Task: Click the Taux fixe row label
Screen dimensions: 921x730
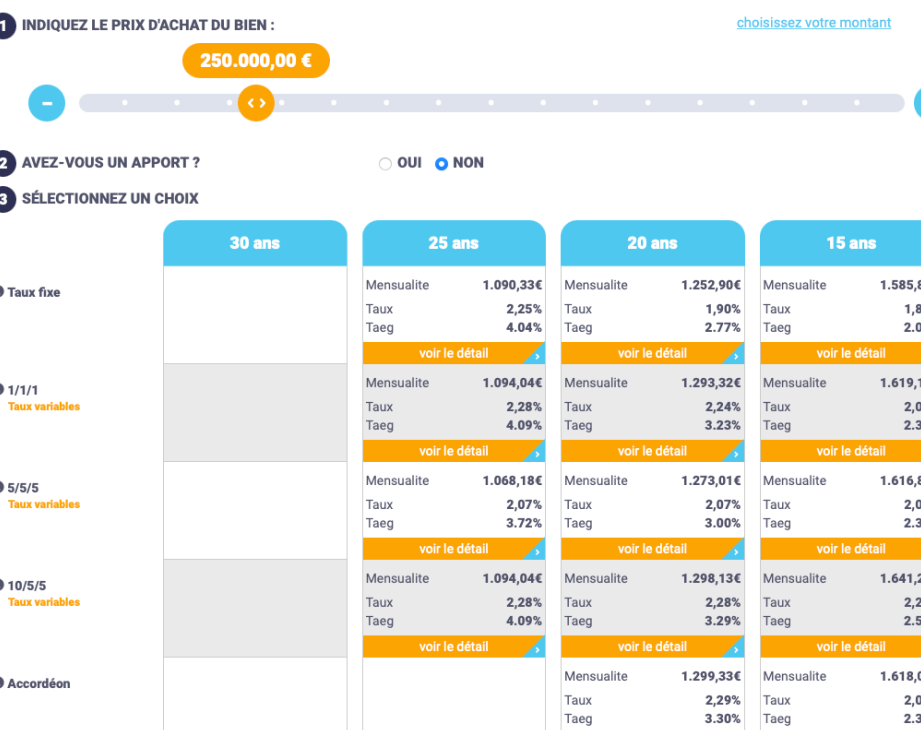Action: coord(34,293)
